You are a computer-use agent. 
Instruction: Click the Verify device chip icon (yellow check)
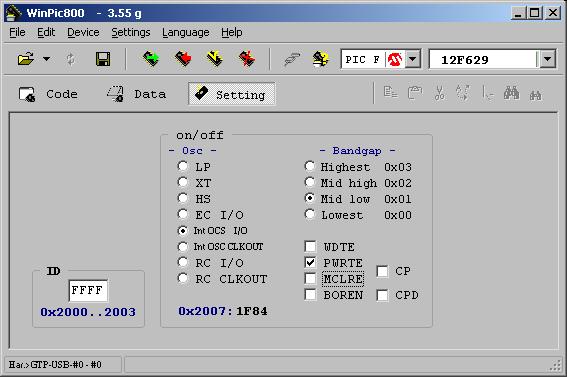(x=215, y=59)
